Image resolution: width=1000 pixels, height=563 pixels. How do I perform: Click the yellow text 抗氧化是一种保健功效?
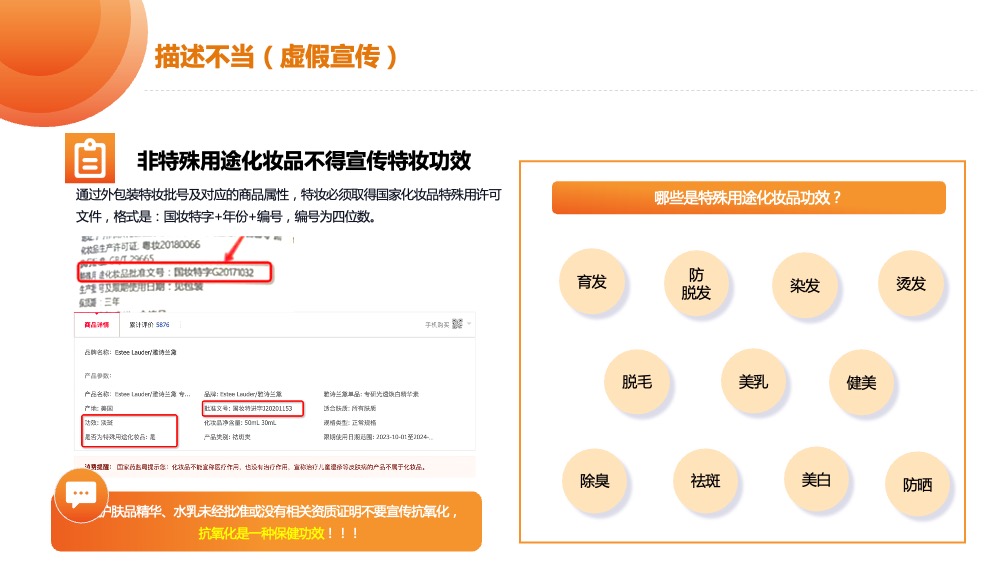tap(261, 533)
